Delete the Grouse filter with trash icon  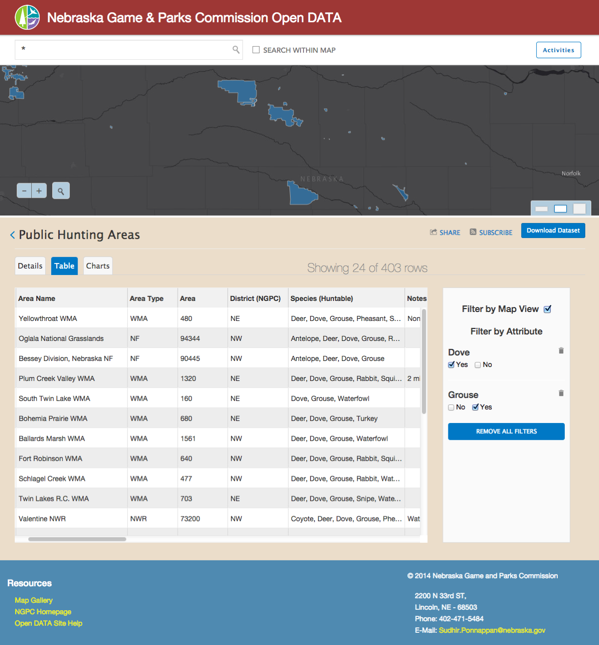point(561,393)
